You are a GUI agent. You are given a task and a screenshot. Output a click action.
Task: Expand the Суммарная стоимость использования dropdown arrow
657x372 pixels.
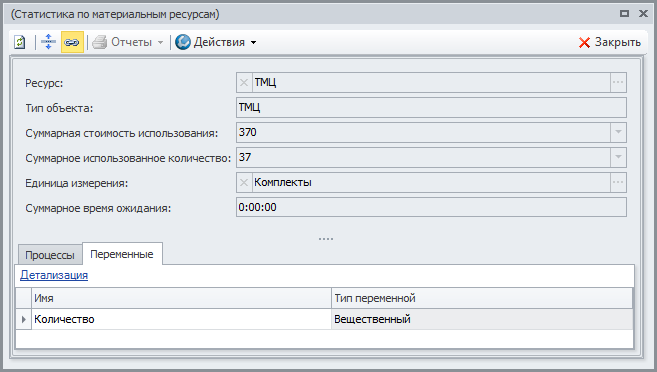[x=618, y=132]
